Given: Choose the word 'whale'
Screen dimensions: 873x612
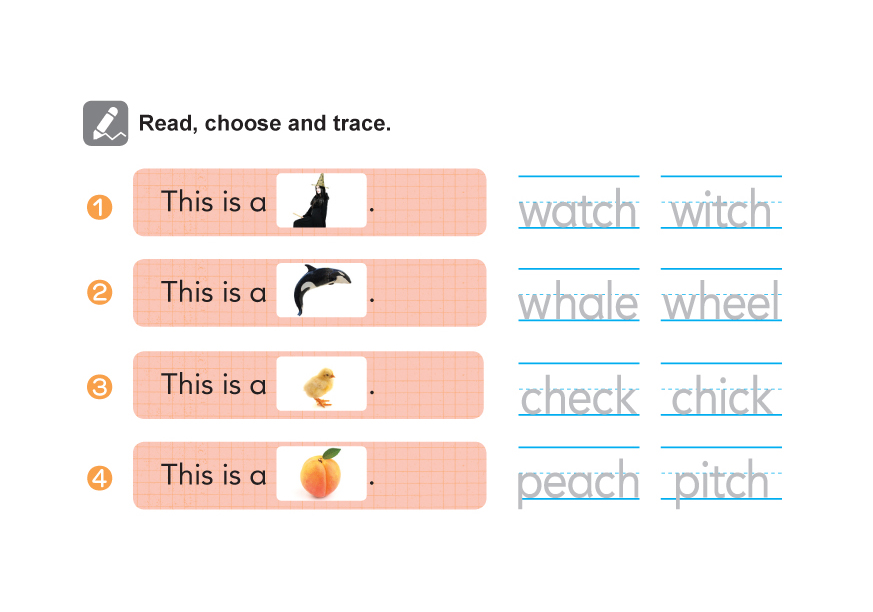Looking at the screenshot, I should 578,303.
